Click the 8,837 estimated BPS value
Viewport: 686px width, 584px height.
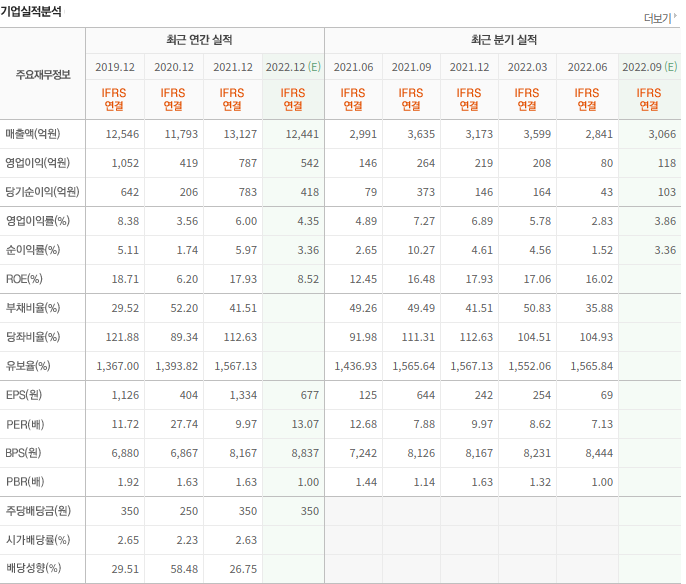(305, 453)
